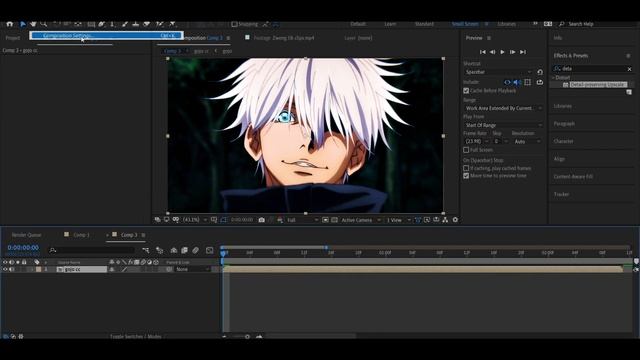Expand the Paragraph panel
640x360 pixels.
point(564,124)
